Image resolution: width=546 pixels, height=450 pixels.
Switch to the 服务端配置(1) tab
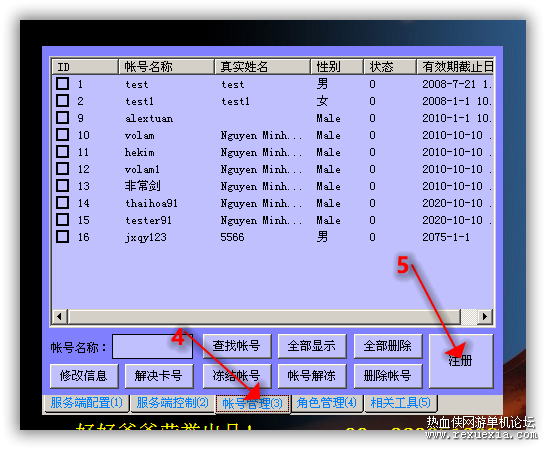[x=87, y=403]
